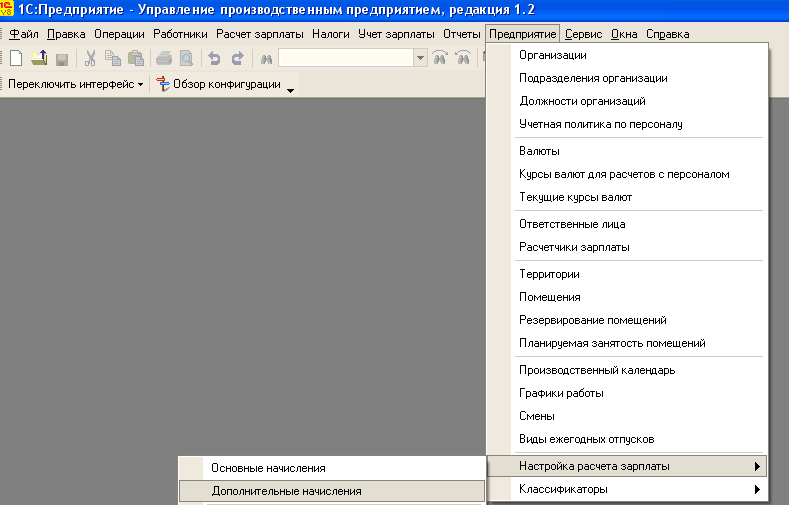Select Дополнительные начисления submenu item

[x=332, y=491]
